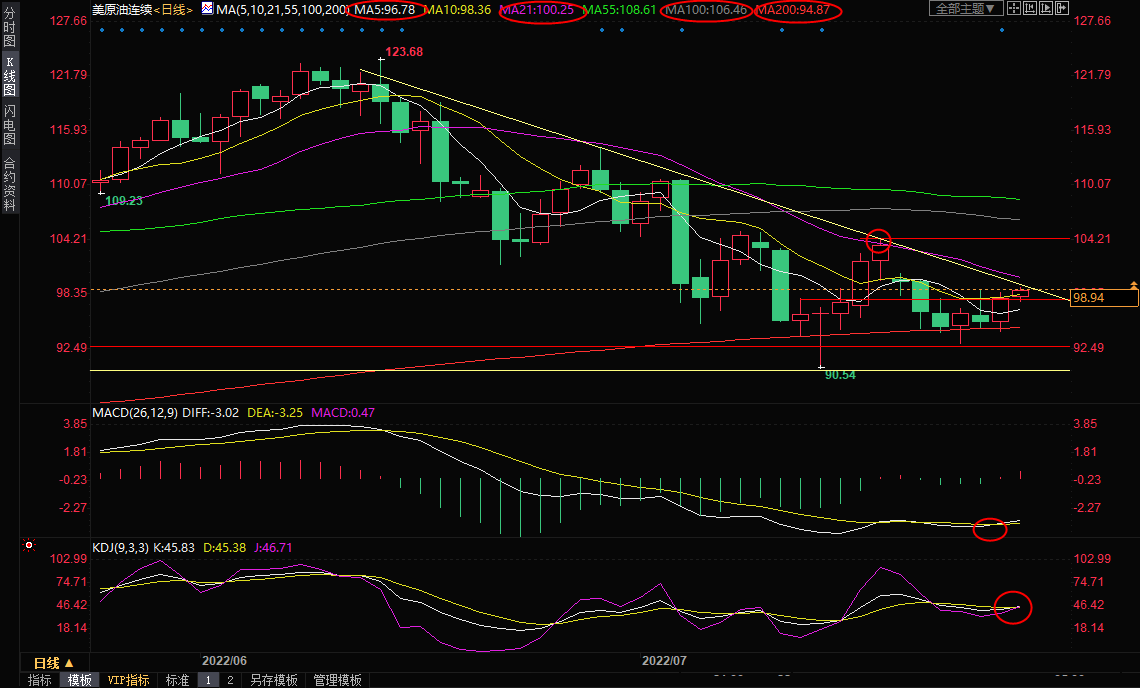Open the 全部主题 theme dropdown
Screen dimensions: 1140x688
[x=966, y=9]
